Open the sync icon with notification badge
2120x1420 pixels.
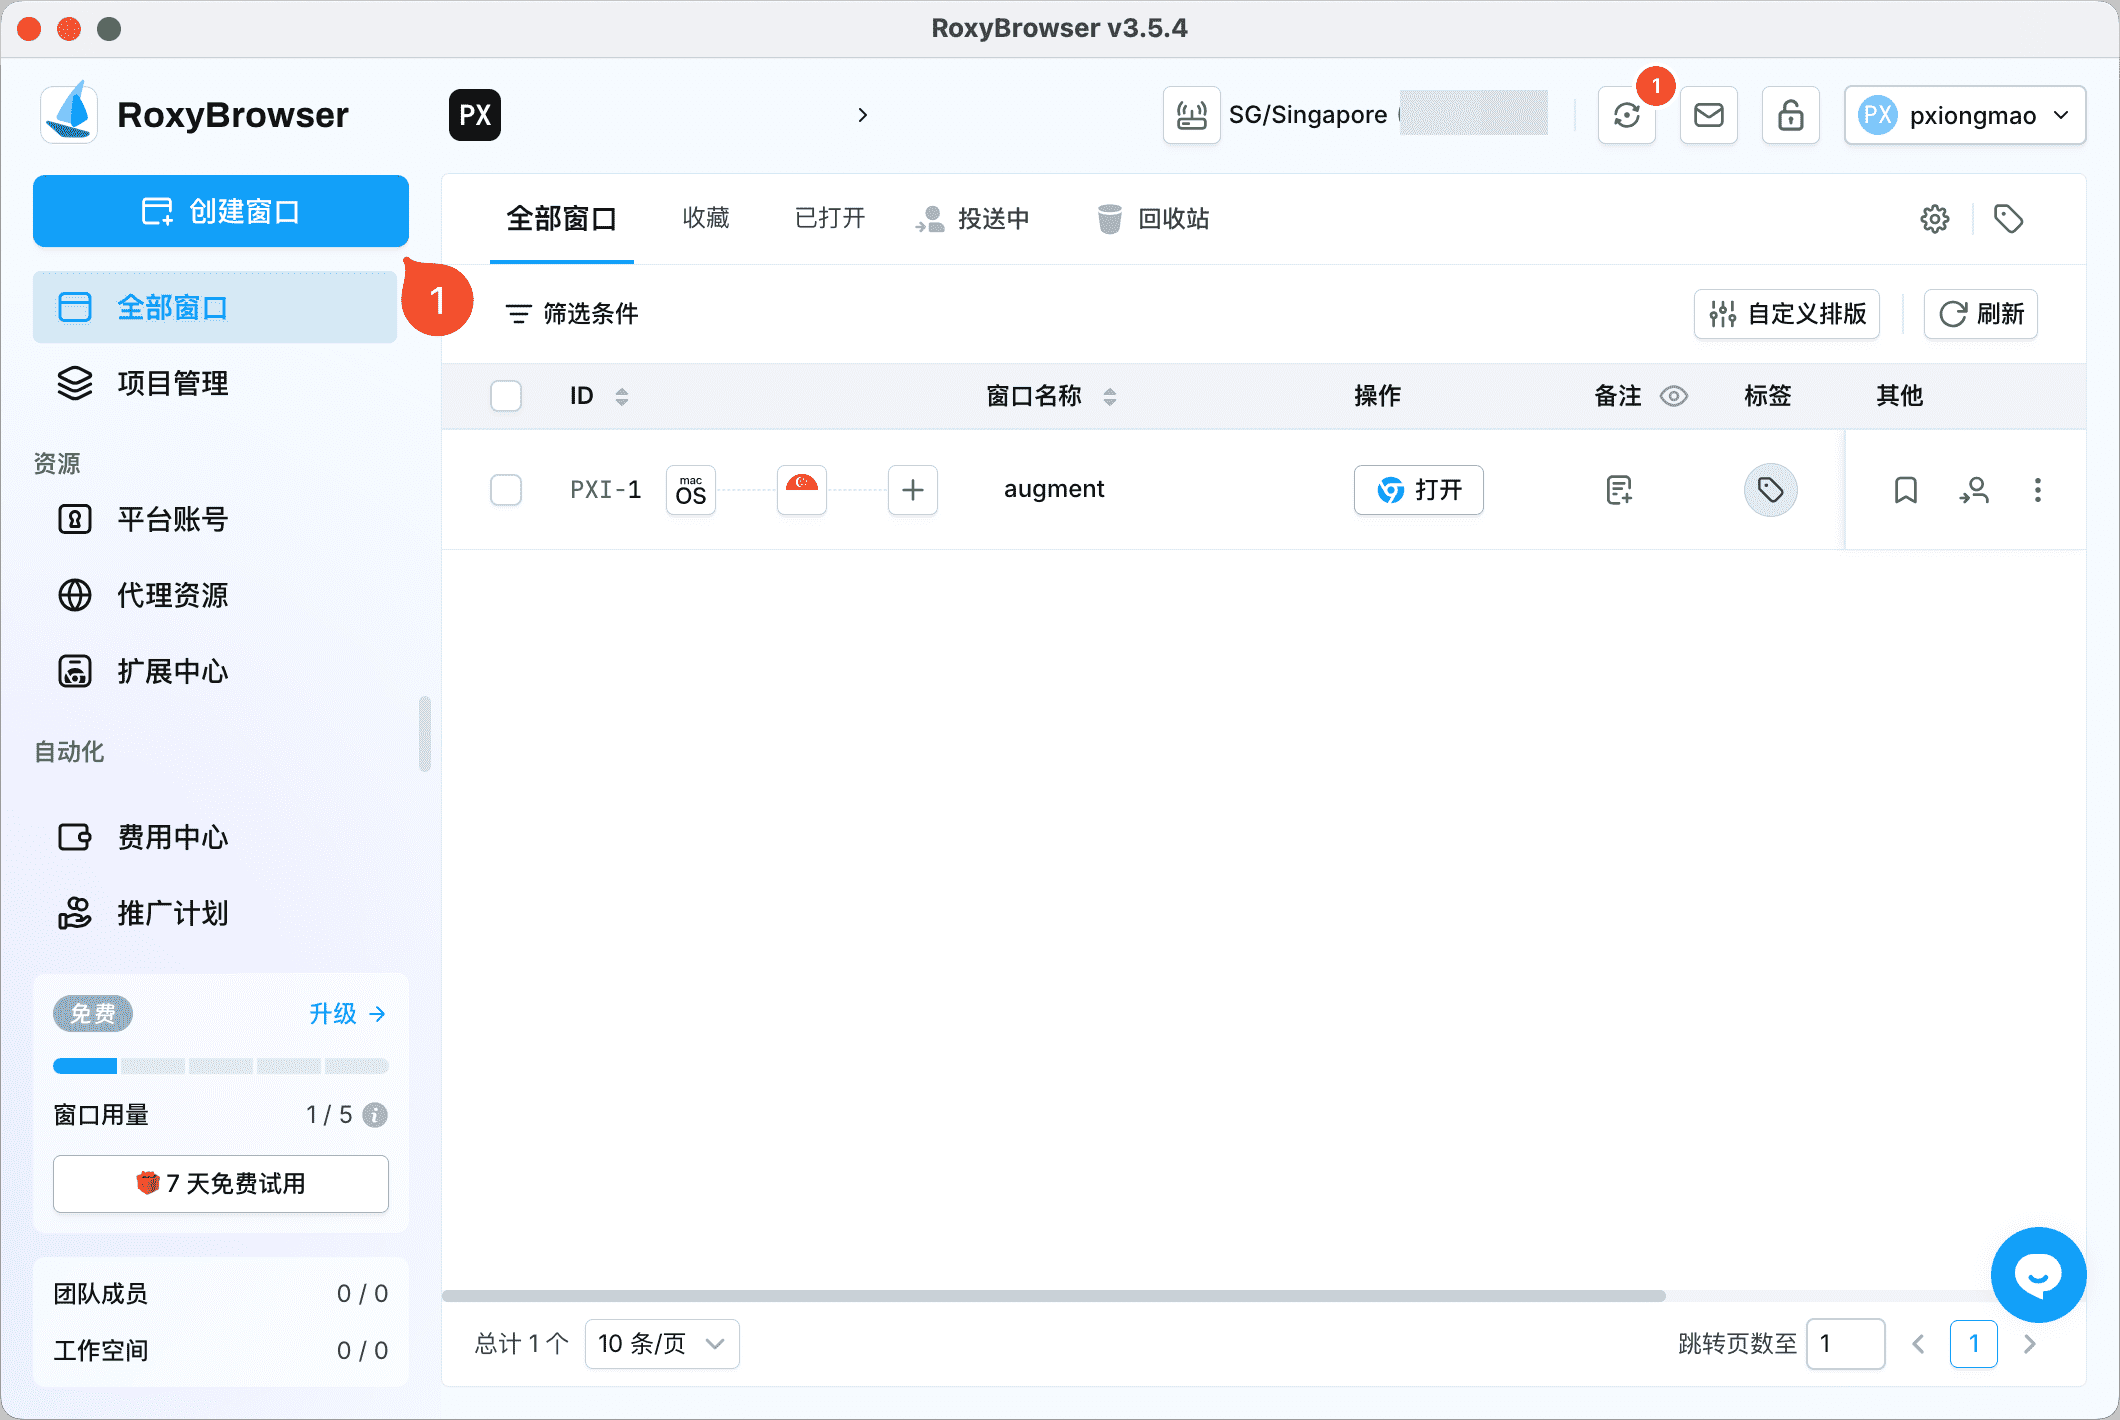[x=1627, y=115]
